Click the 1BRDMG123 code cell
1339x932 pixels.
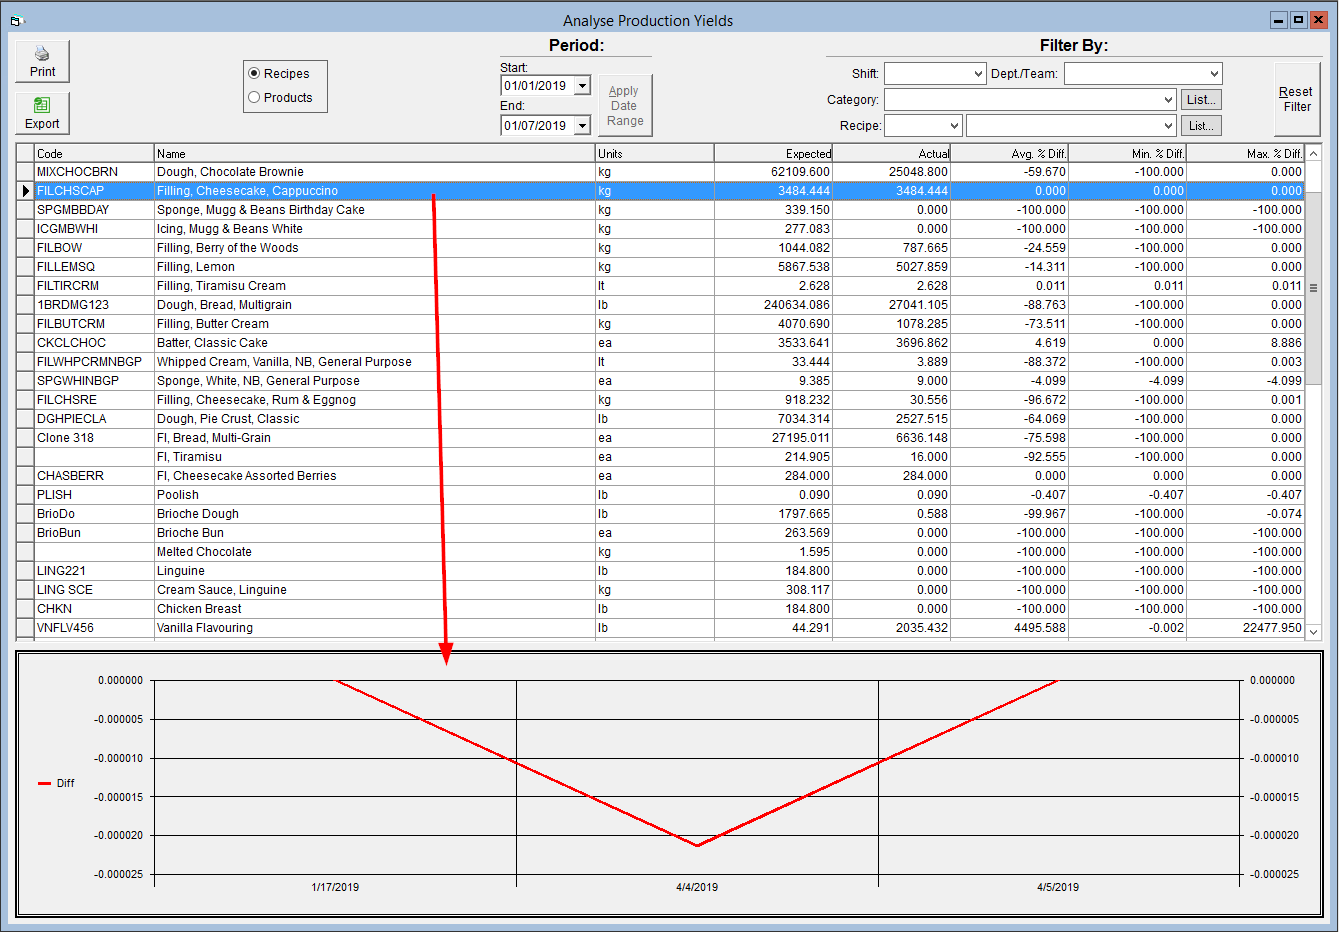pyautogui.click(x=94, y=305)
